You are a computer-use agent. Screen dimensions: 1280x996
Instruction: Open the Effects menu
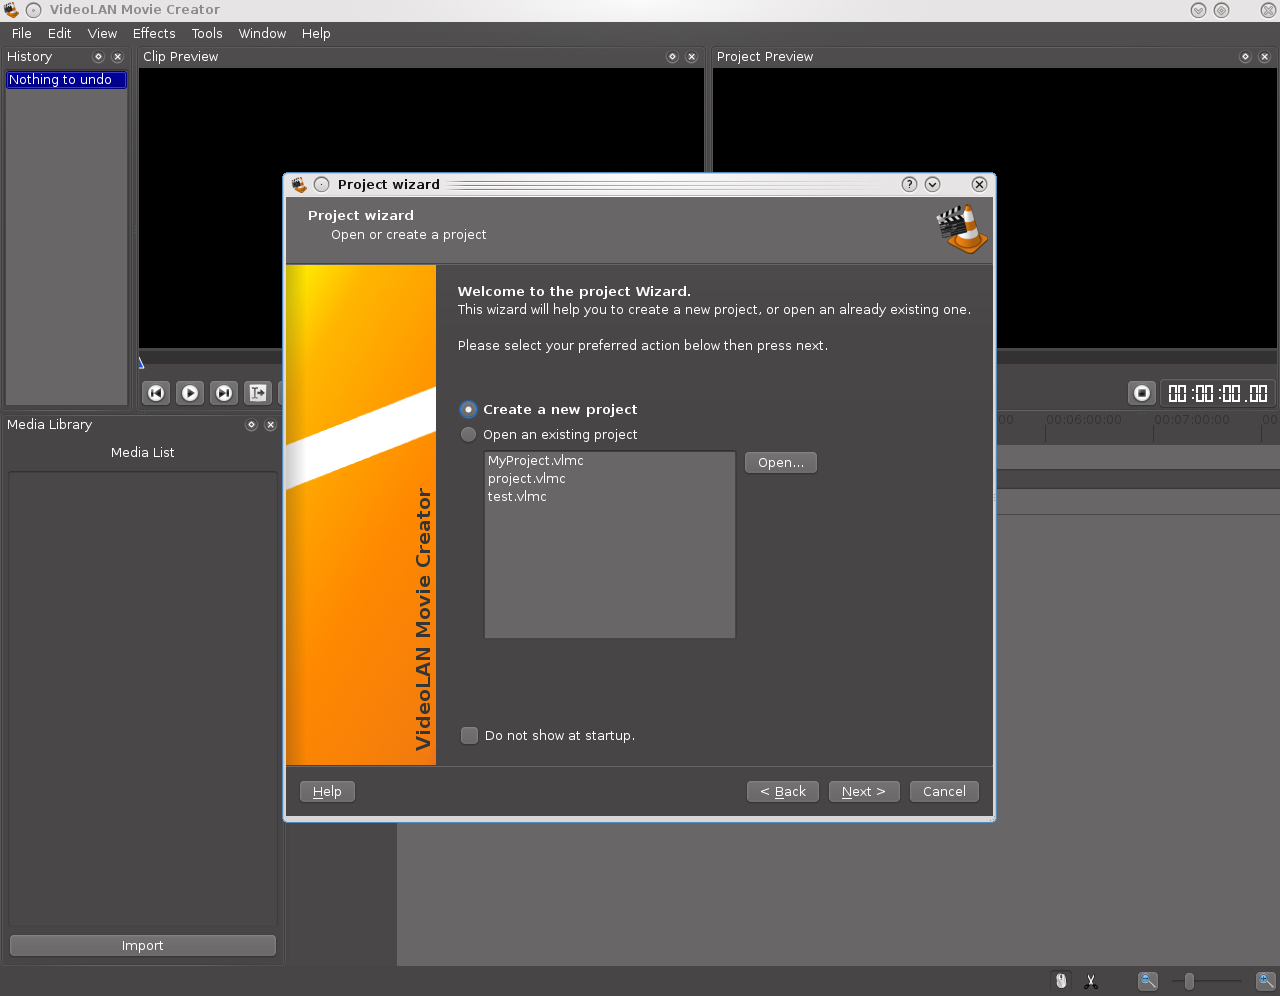tap(154, 33)
